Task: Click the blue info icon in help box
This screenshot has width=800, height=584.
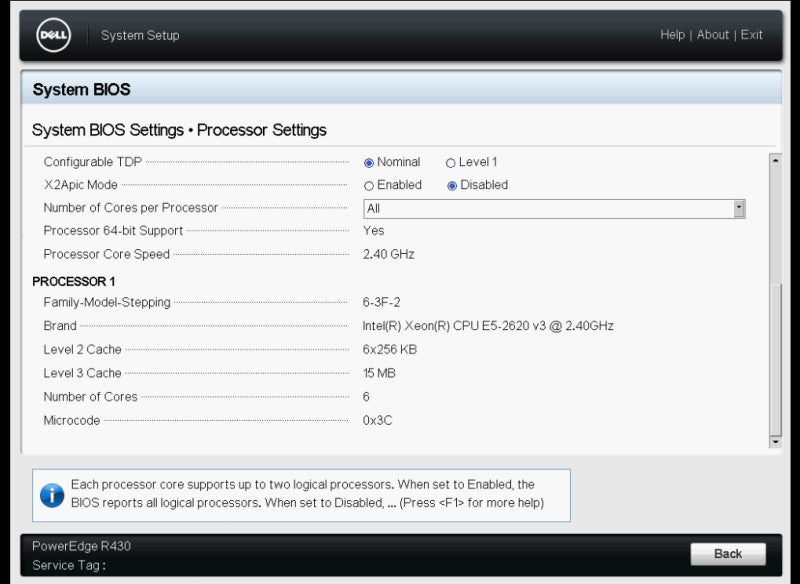Action: point(52,495)
